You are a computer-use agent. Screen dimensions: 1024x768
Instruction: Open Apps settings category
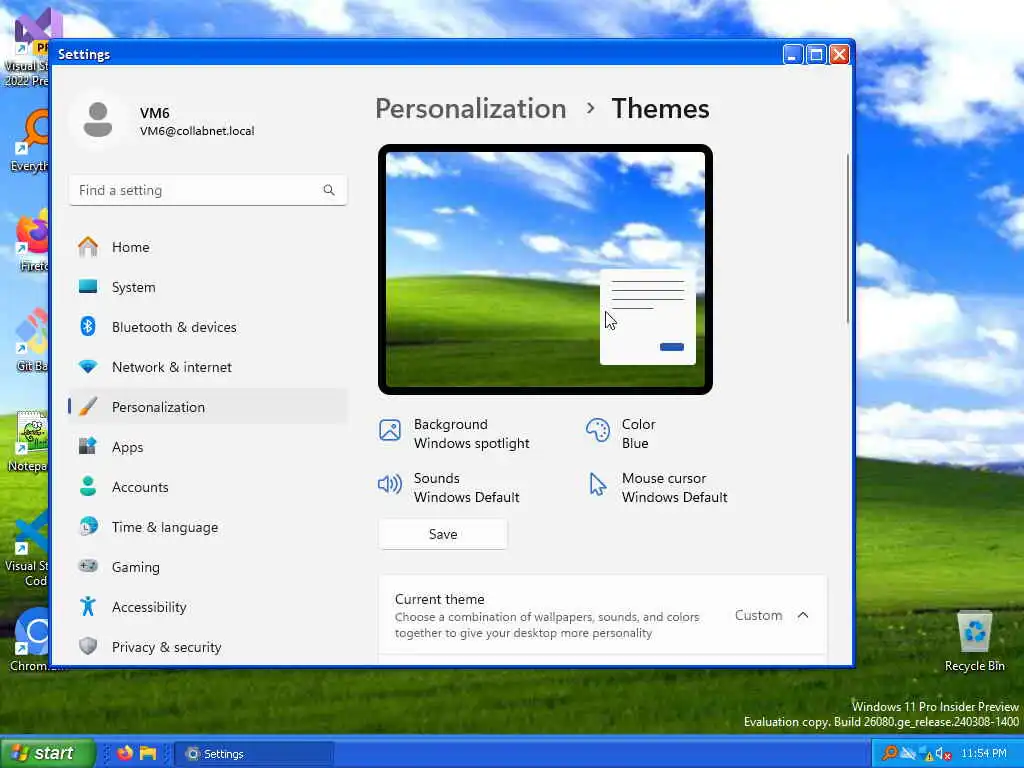(x=208, y=447)
